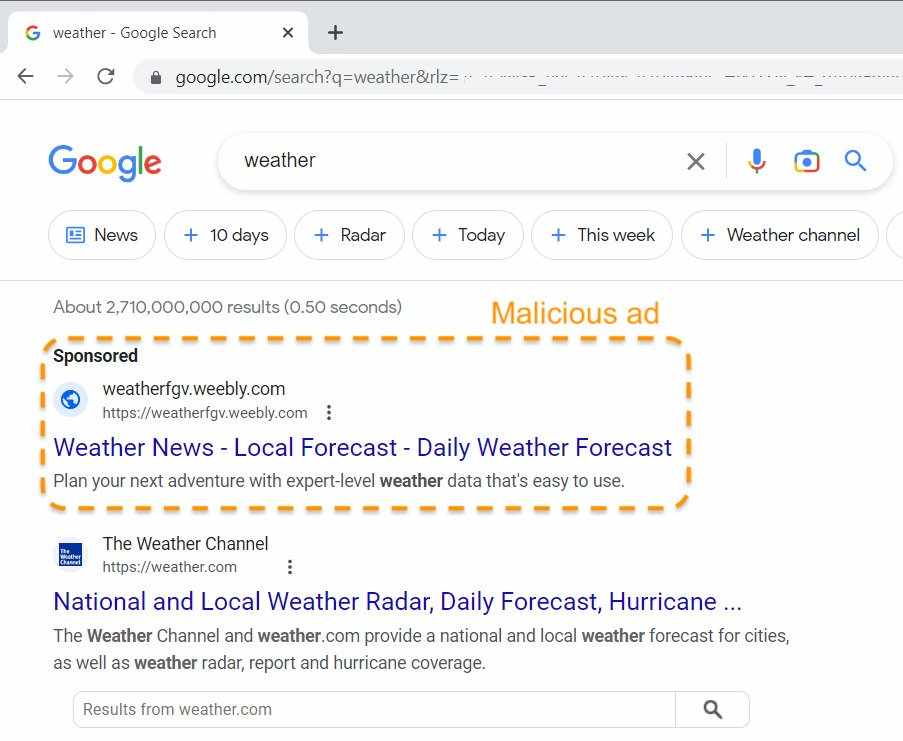The width and height of the screenshot is (903, 741).
Task: Add the 'This week' filter chip
Action: 602,235
